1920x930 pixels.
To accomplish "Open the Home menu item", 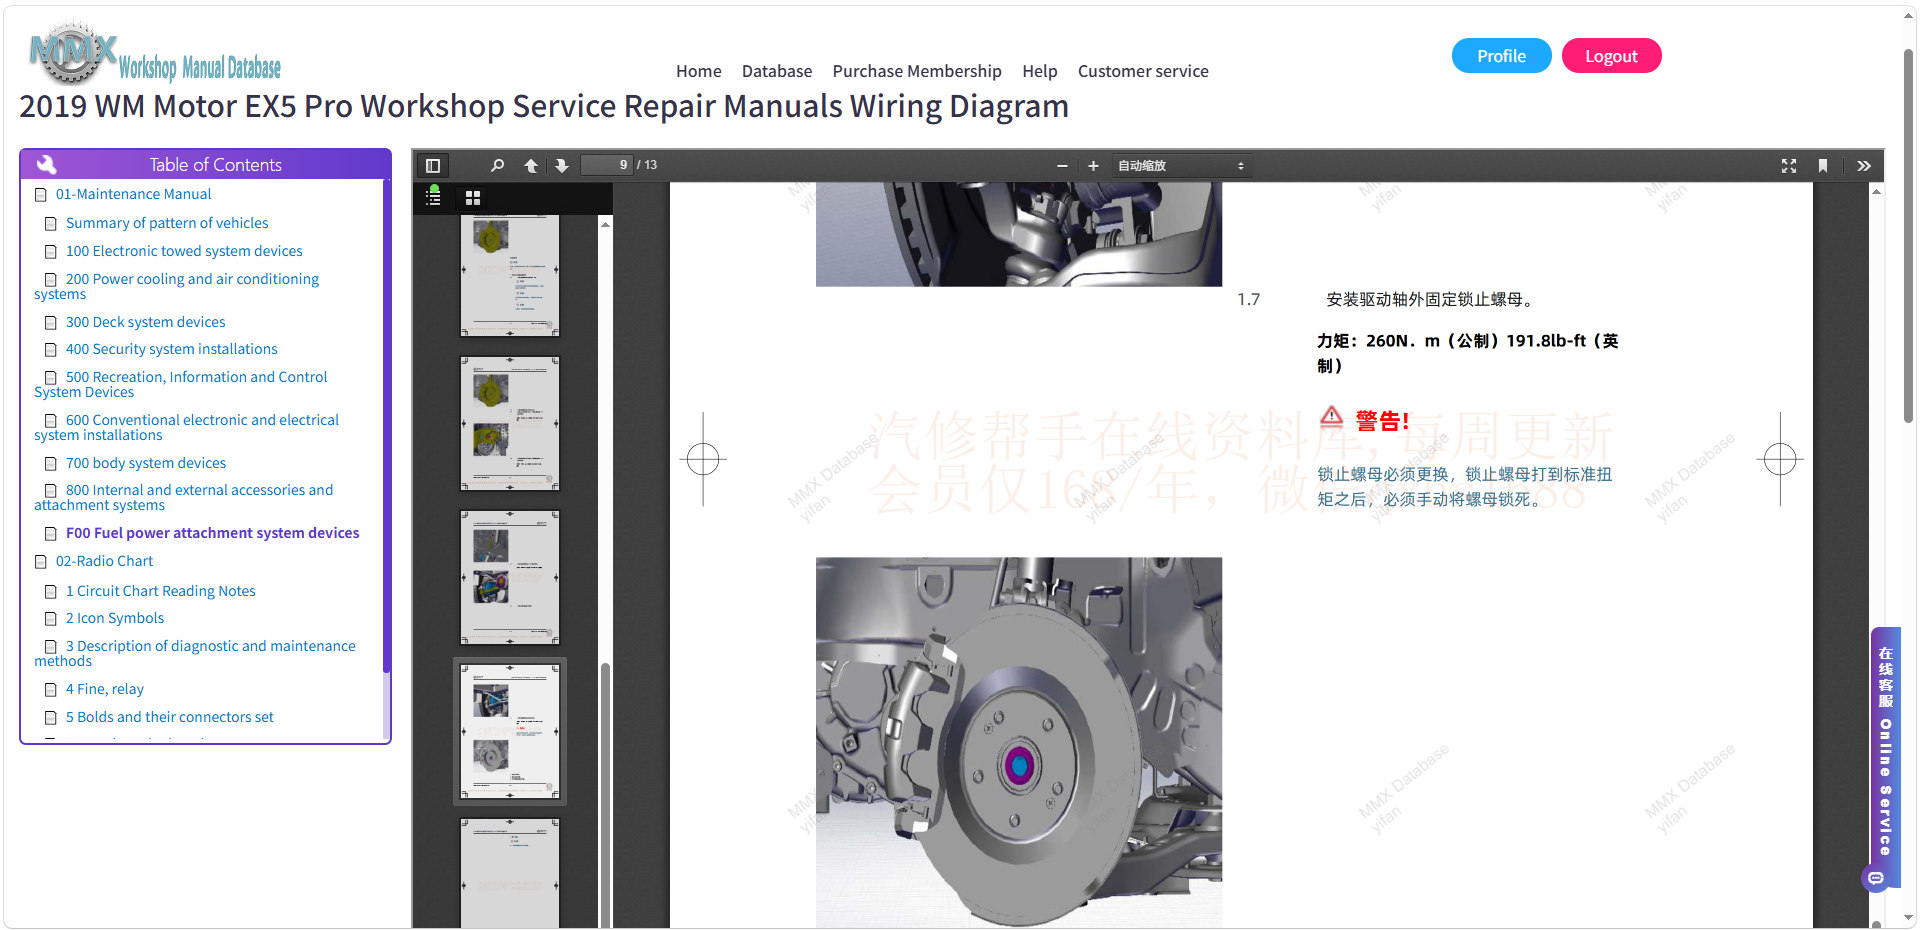I will click(698, 71).
